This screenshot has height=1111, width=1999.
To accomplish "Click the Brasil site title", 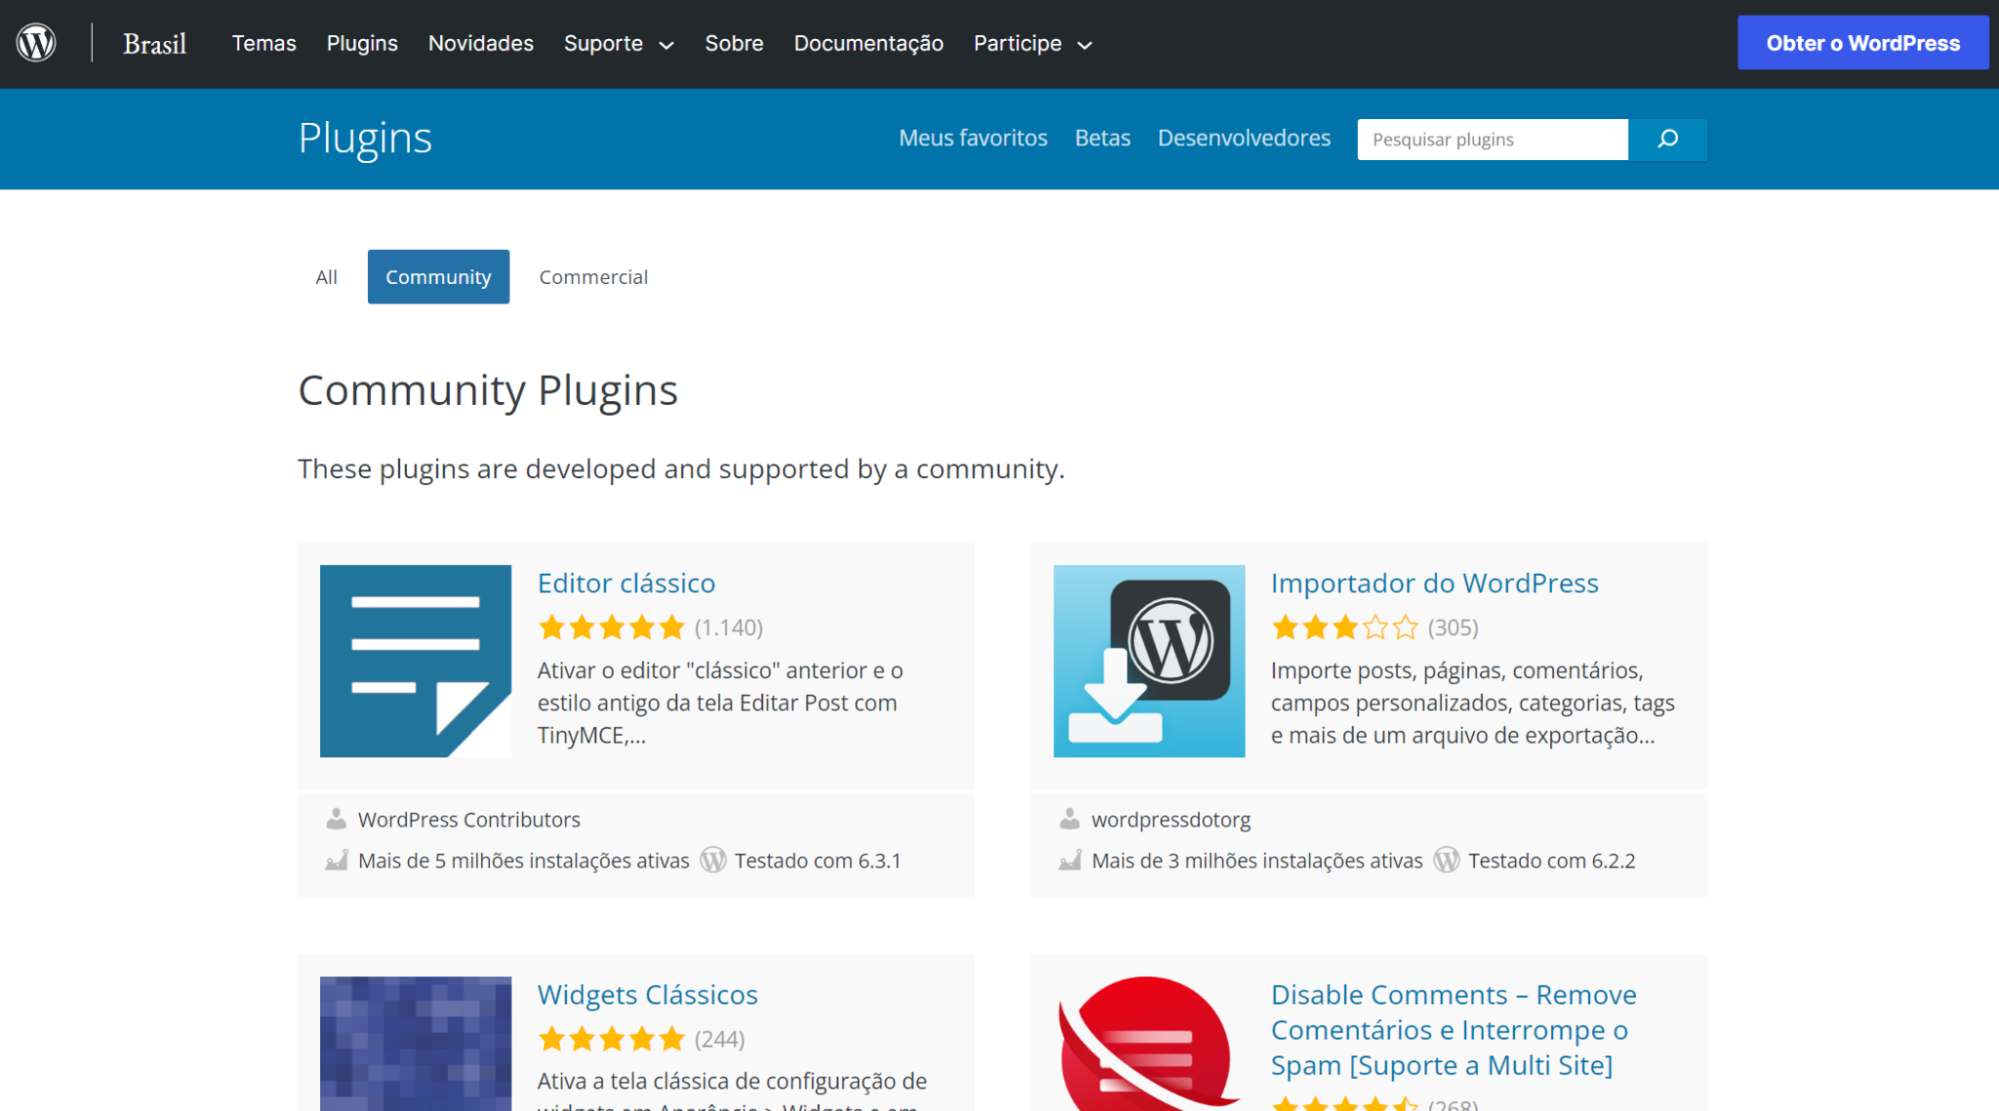I will (x=155, y=43).
